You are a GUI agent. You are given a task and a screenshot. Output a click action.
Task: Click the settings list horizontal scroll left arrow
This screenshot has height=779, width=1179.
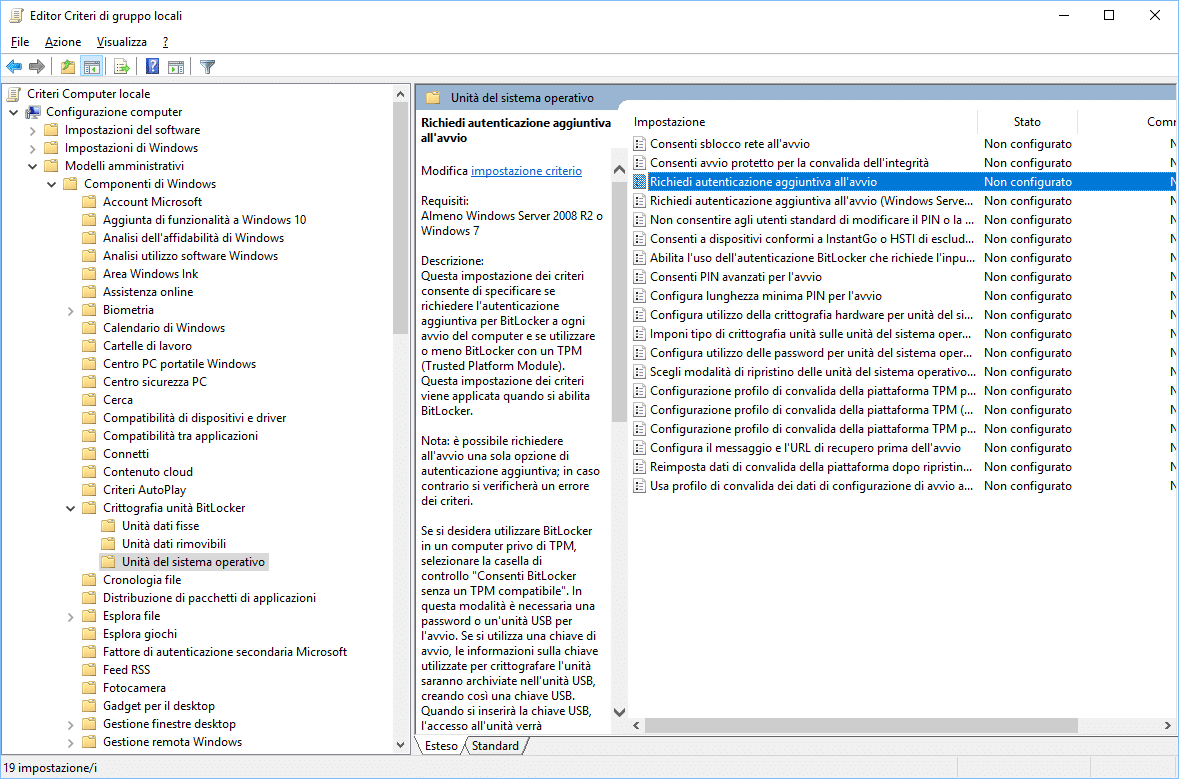pyautogui.click(x=636, y=726)
